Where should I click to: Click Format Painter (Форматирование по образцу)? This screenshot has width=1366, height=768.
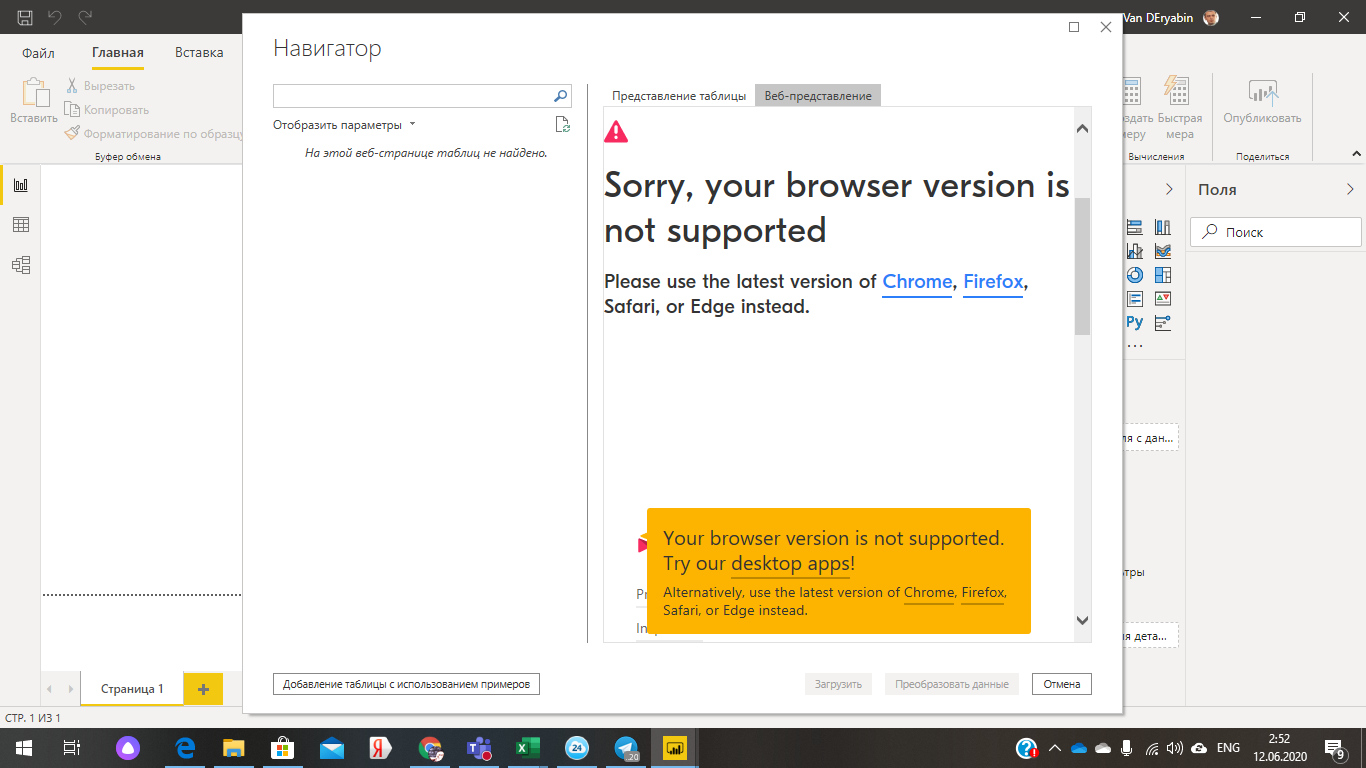(153, 133)
